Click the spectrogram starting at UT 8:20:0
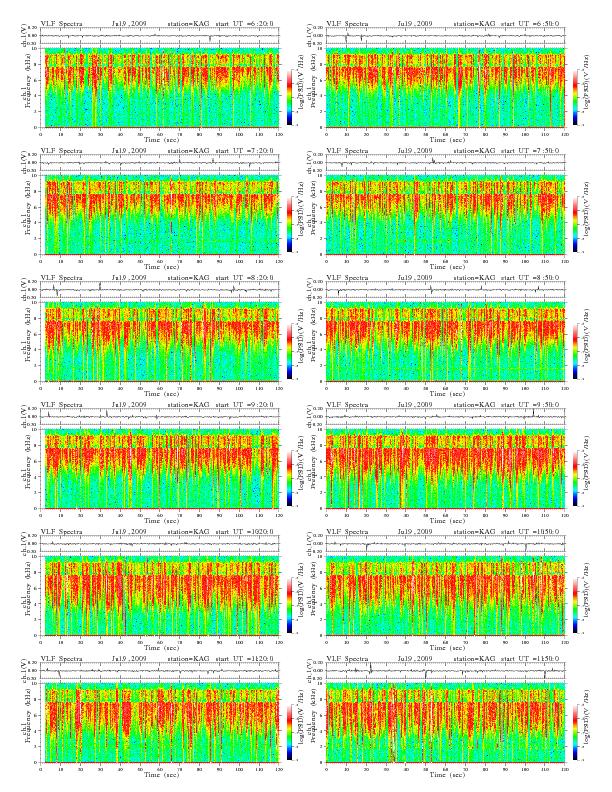 pos(160,342)
